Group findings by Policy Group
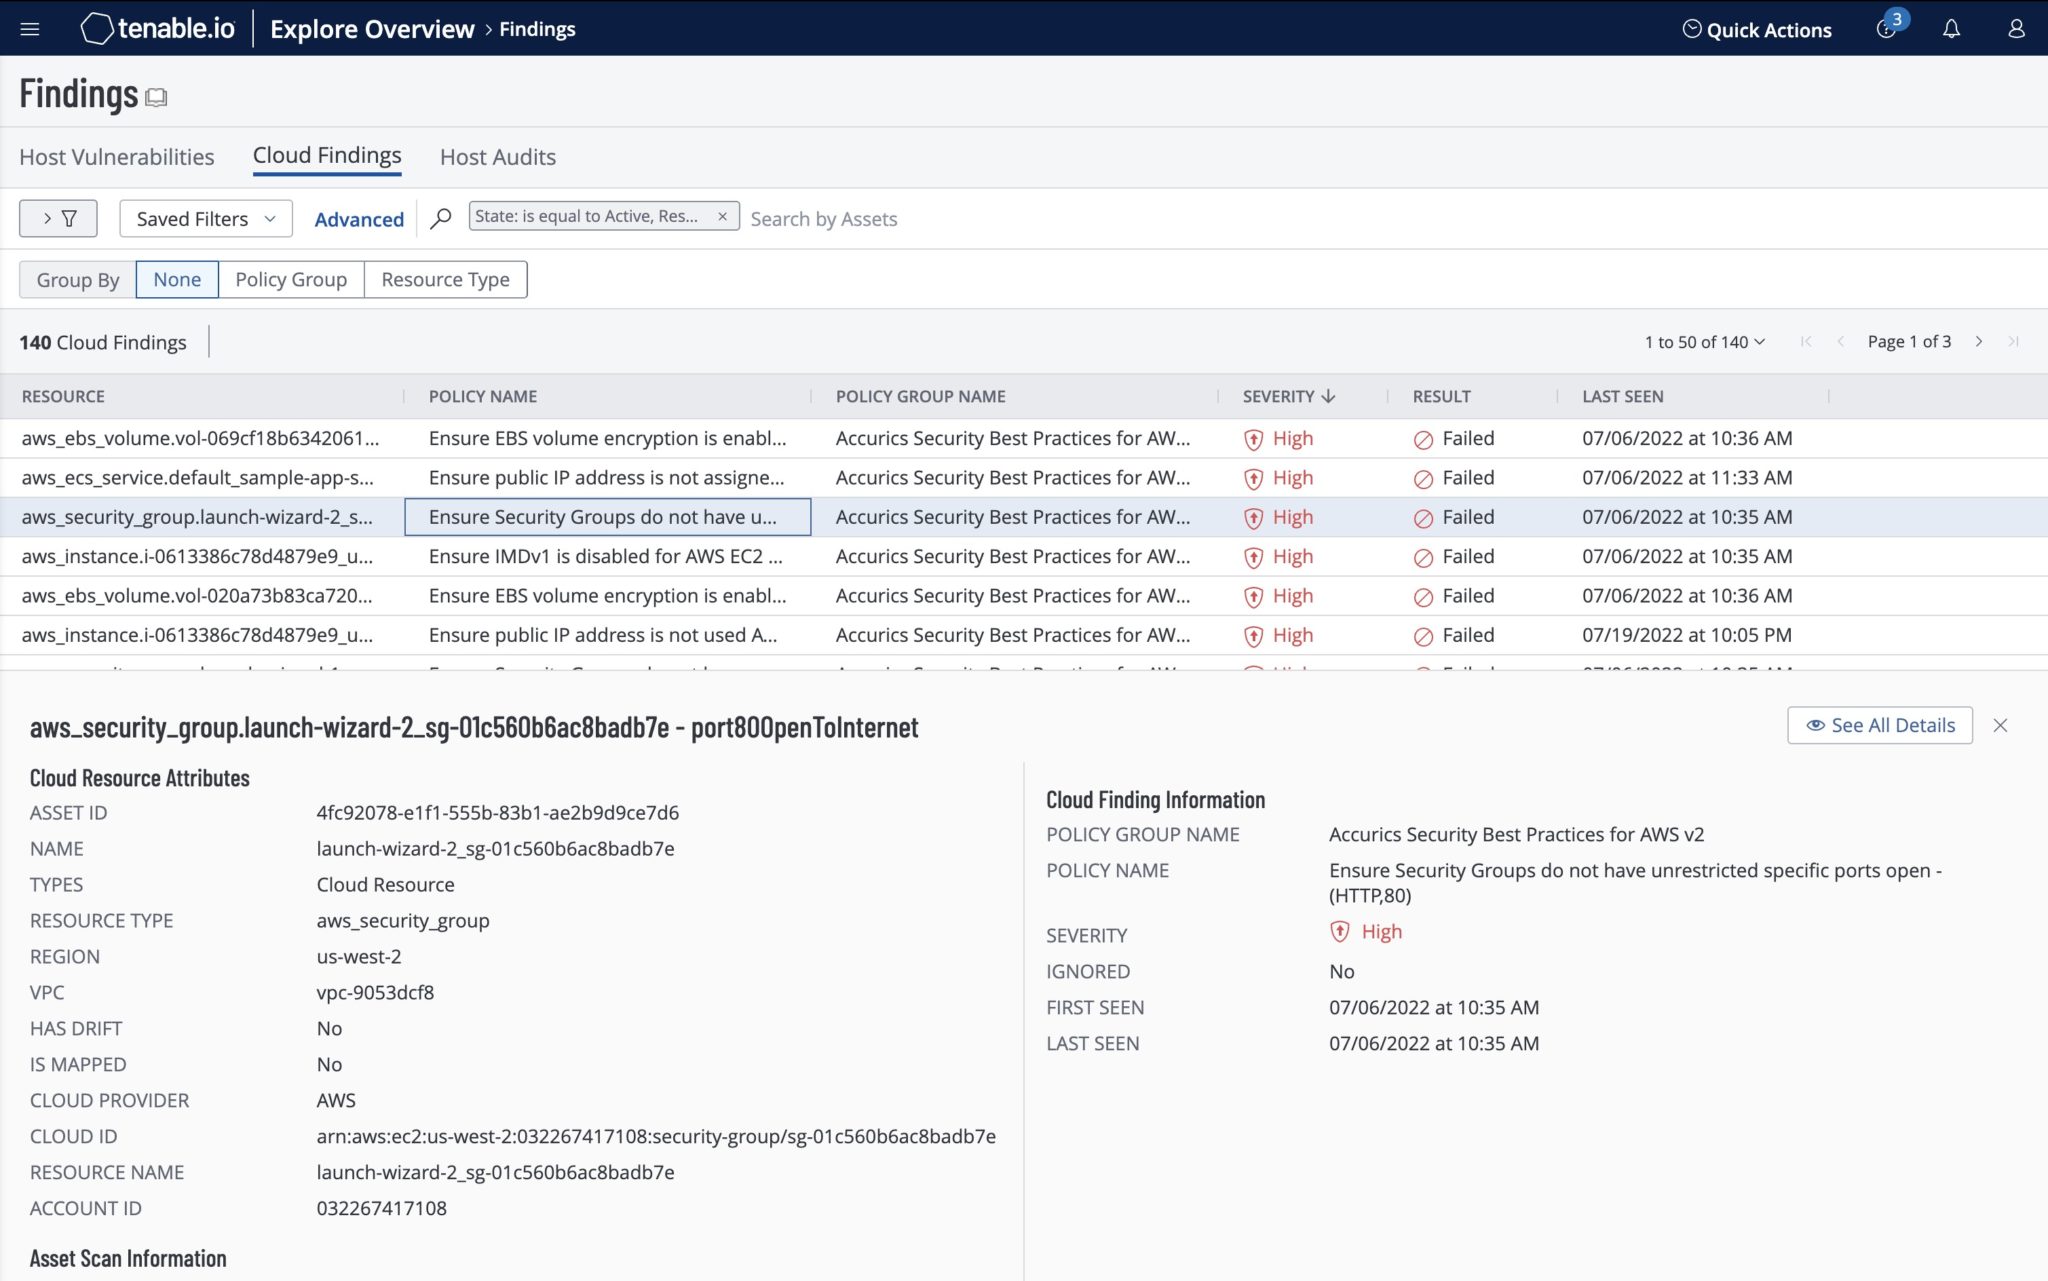 pos(291,279)
